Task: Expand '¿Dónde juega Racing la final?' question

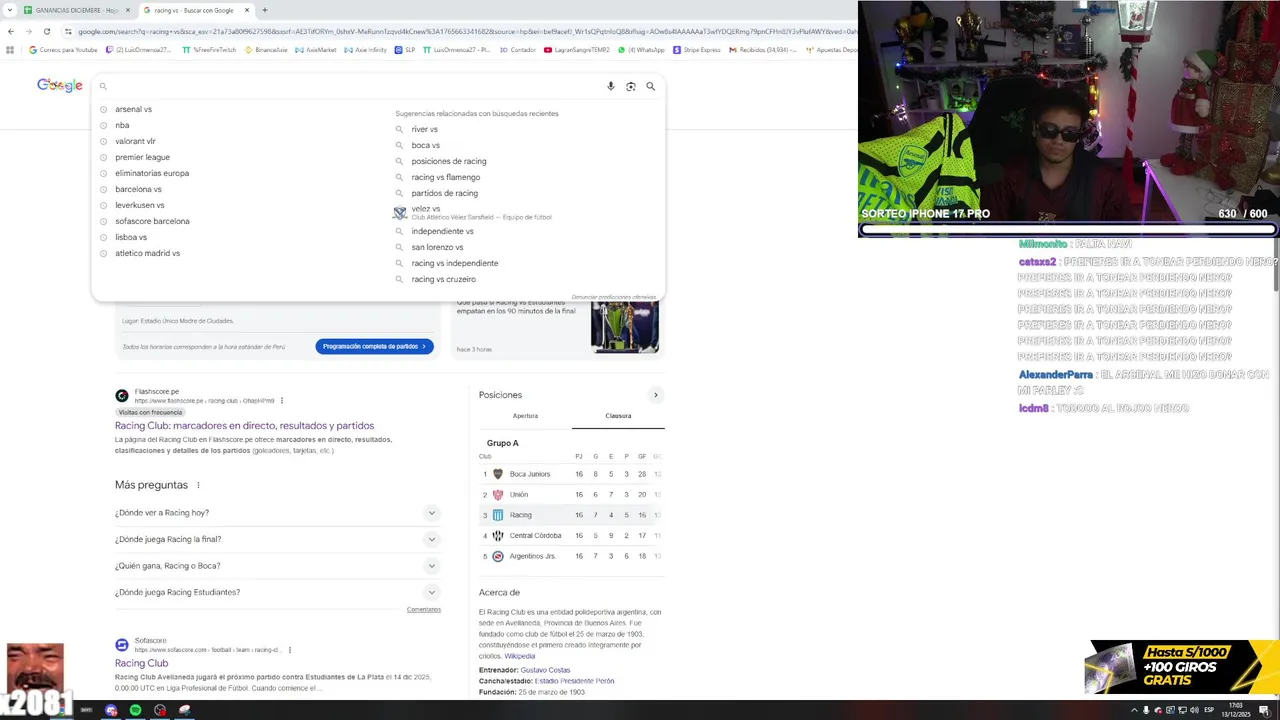Action: [277, 539]
